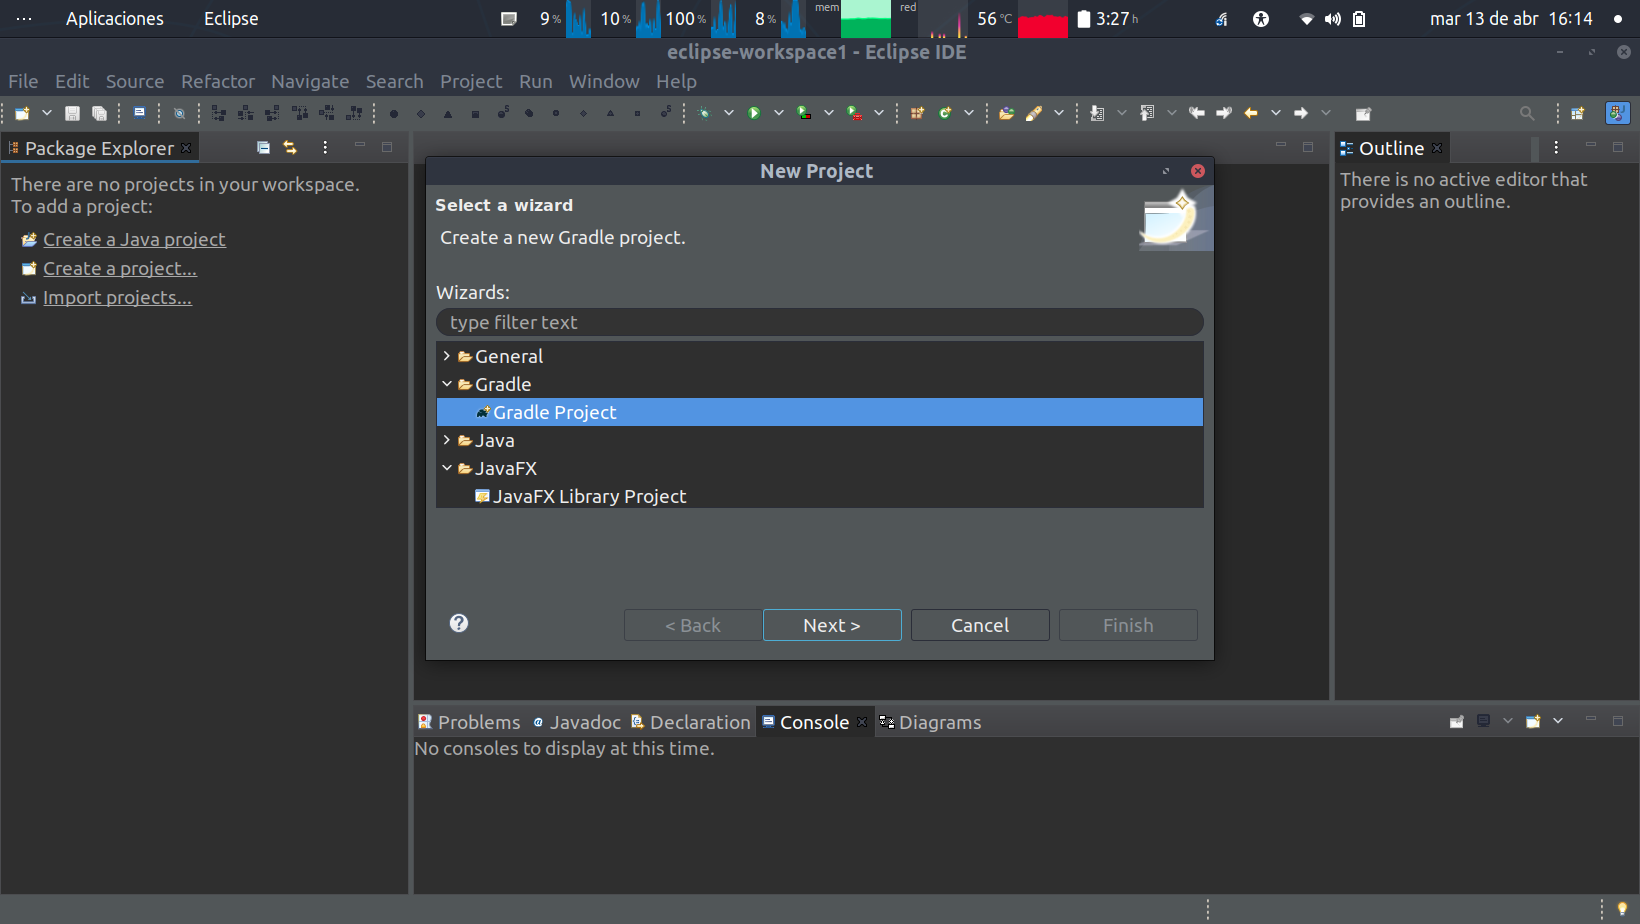The image size is (1640, 924).
Task: Click the wizard type filter text field
Action: [820, 322]
